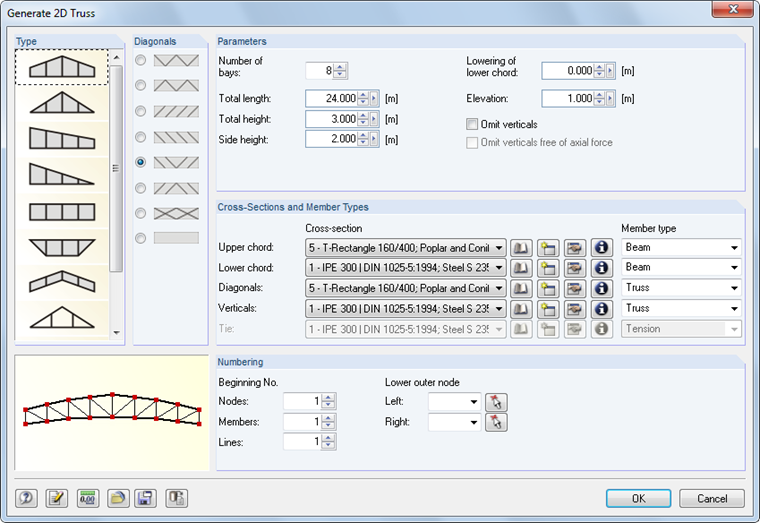Save dialog data with floppy disk icon
Screen dimensions: 760x523
tap(145, 498)
